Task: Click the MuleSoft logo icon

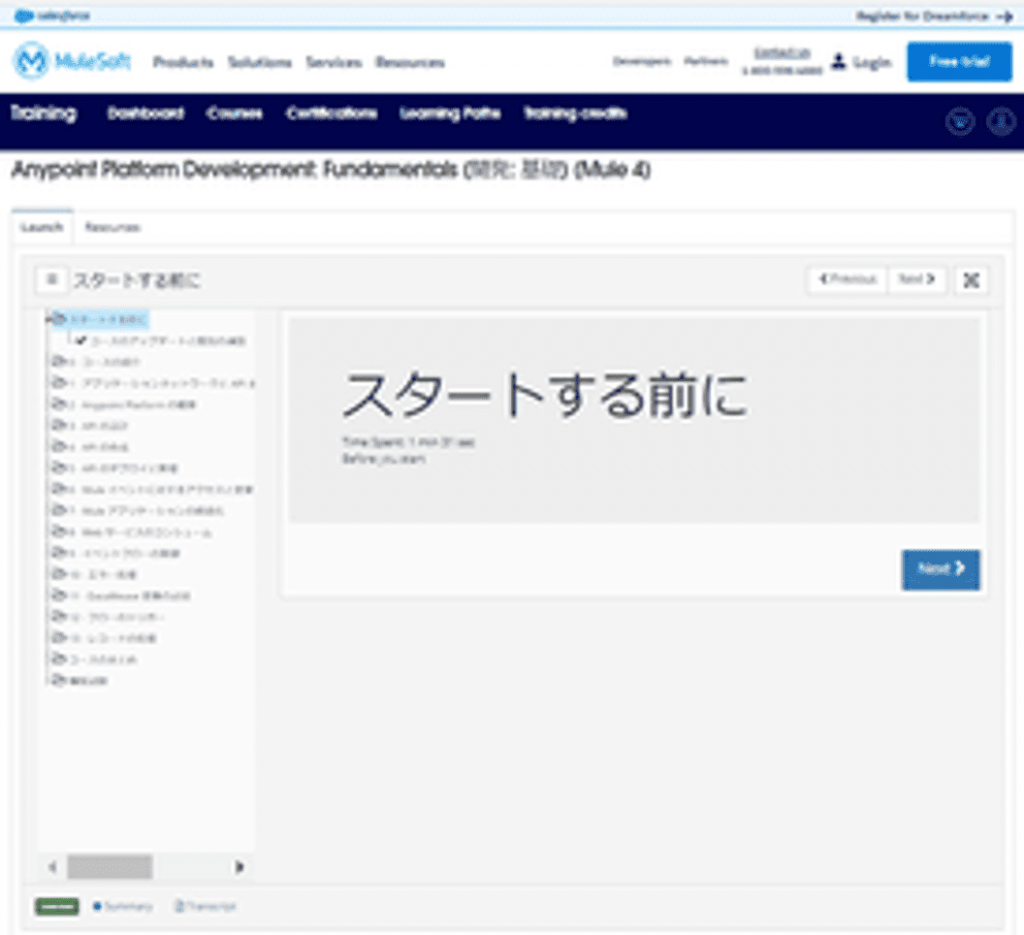Action: pyautogui.click(x=31, y=62)
